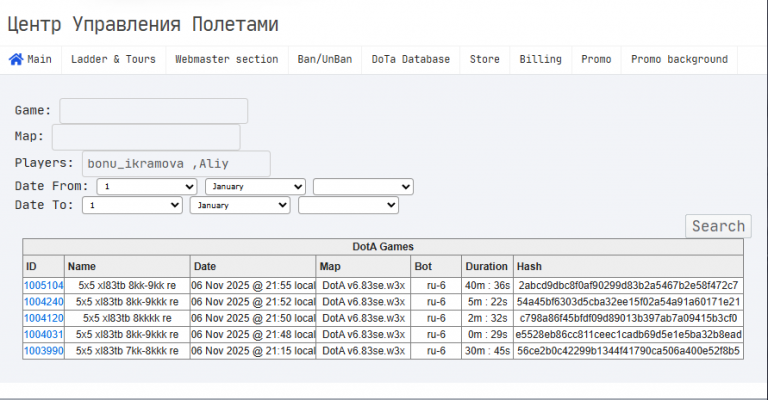This screenshot has height=400, width=768.
Task: Select the Store menu item
Action: click(484, 60)
